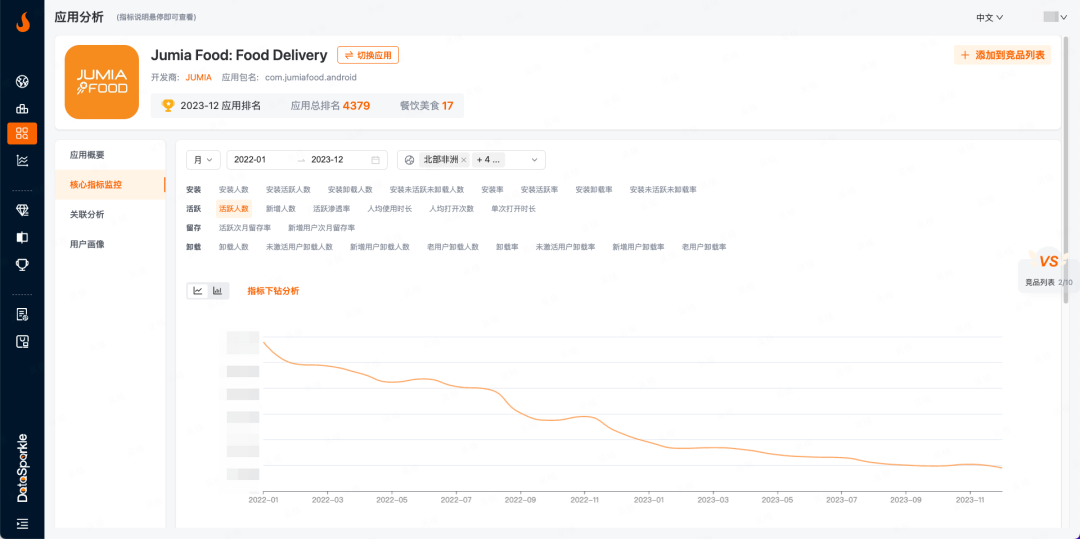Open the dashboard layout sidebar icon

pyautogui.click(x=22, y=341)
